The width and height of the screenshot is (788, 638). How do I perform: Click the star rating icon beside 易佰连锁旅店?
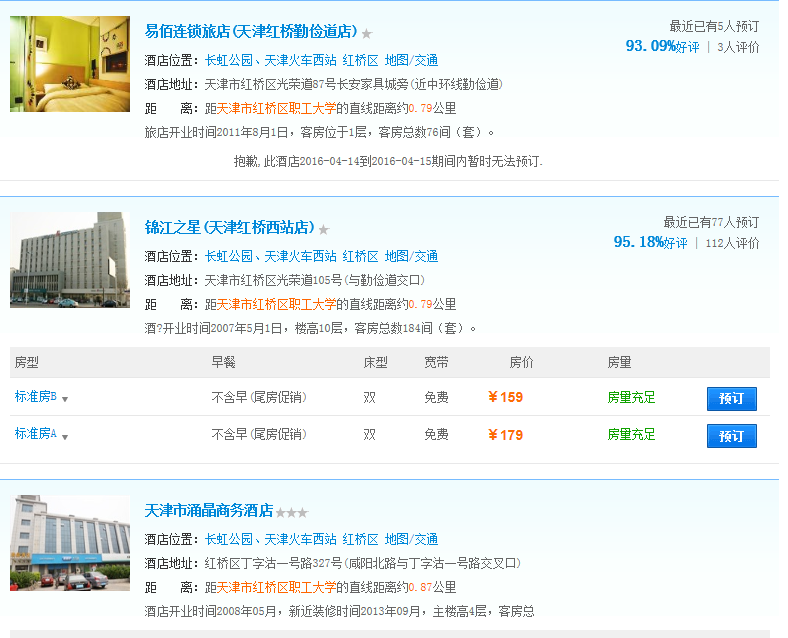[367, 34]
